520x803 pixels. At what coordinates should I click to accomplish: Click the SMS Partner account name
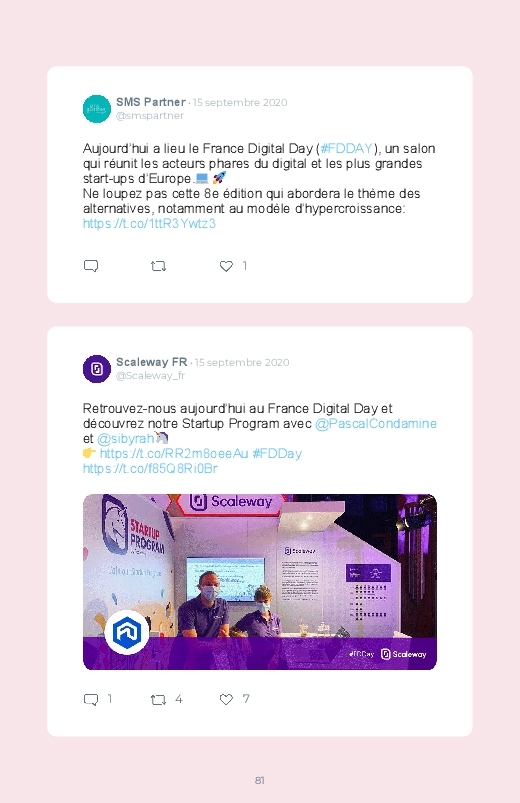tap(151, 102)
